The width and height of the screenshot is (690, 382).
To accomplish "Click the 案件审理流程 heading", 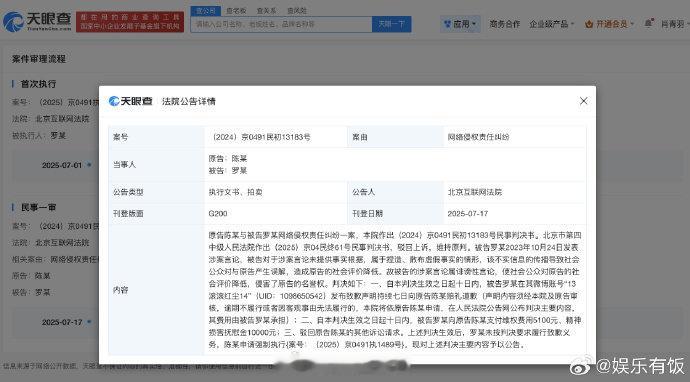I will point(39,59).
